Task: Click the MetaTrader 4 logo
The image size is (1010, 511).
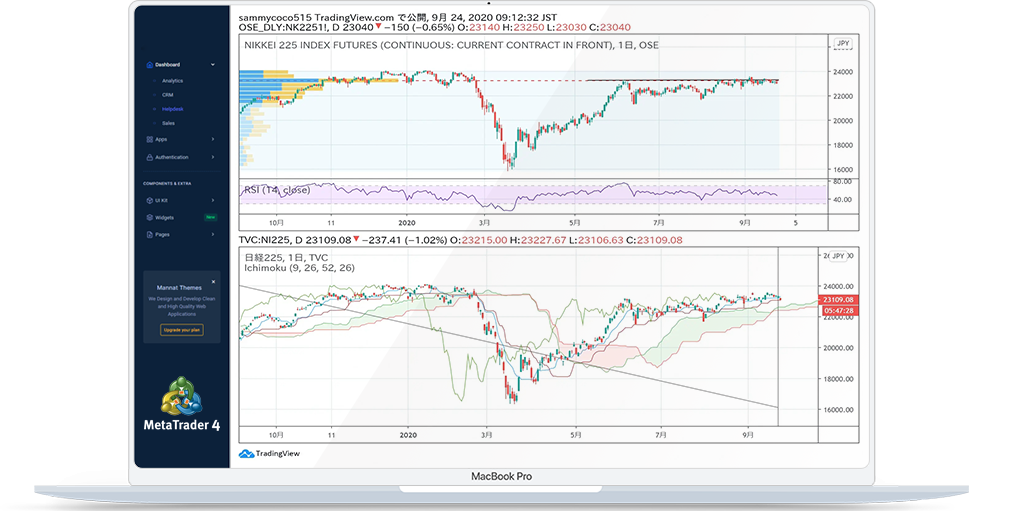Action: (182, 404)
